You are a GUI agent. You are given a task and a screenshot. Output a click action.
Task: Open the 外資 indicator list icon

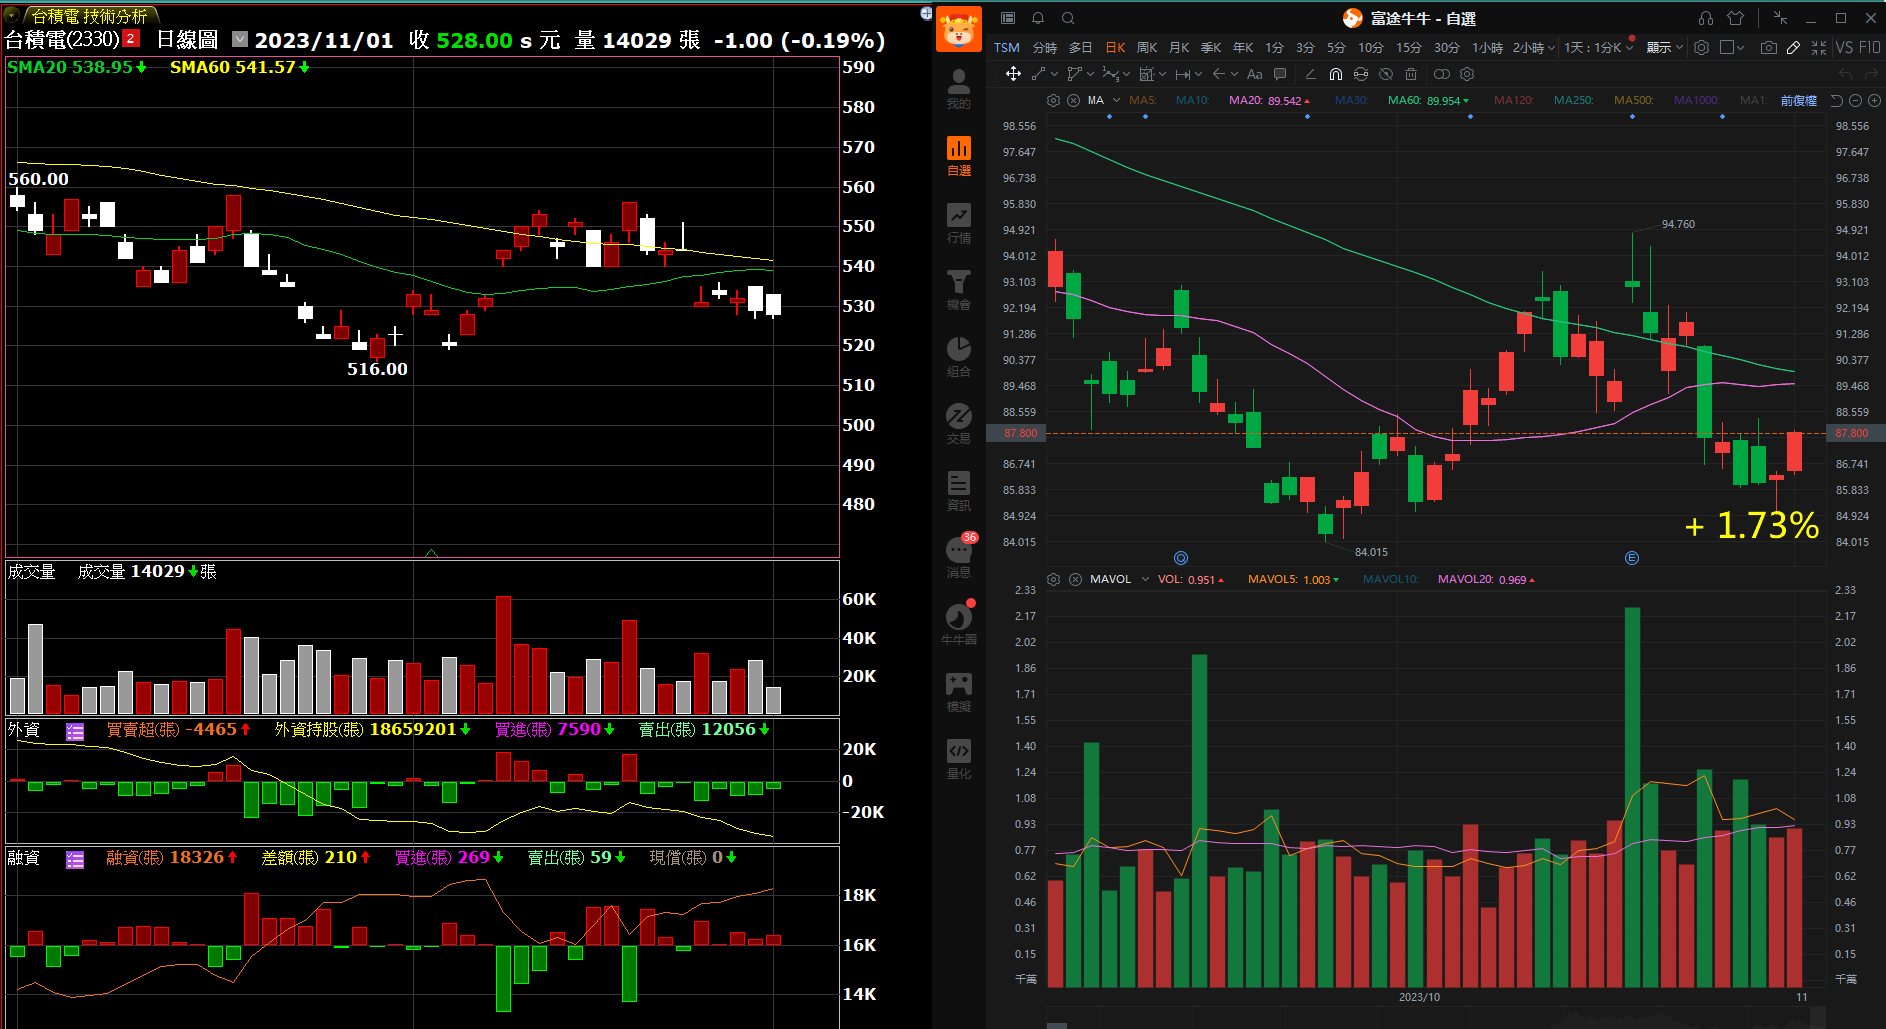tap(75, 731)
